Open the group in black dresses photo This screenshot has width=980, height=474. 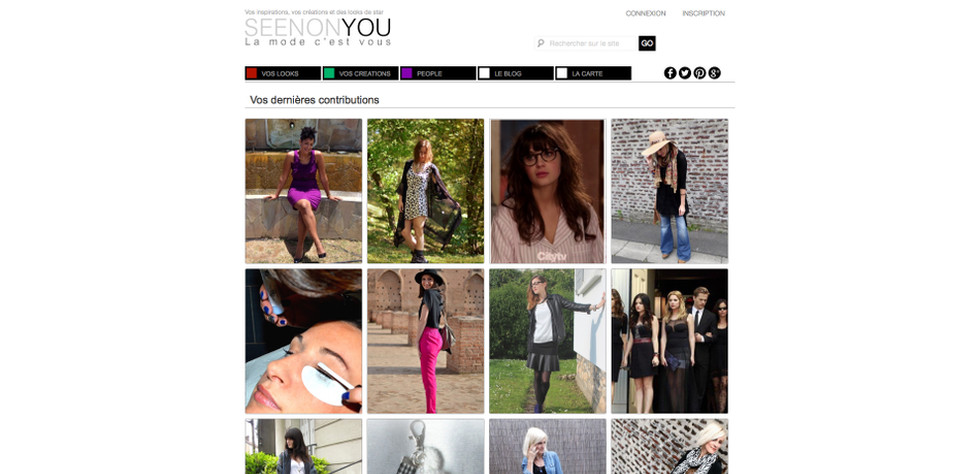(x=669, y=341)
